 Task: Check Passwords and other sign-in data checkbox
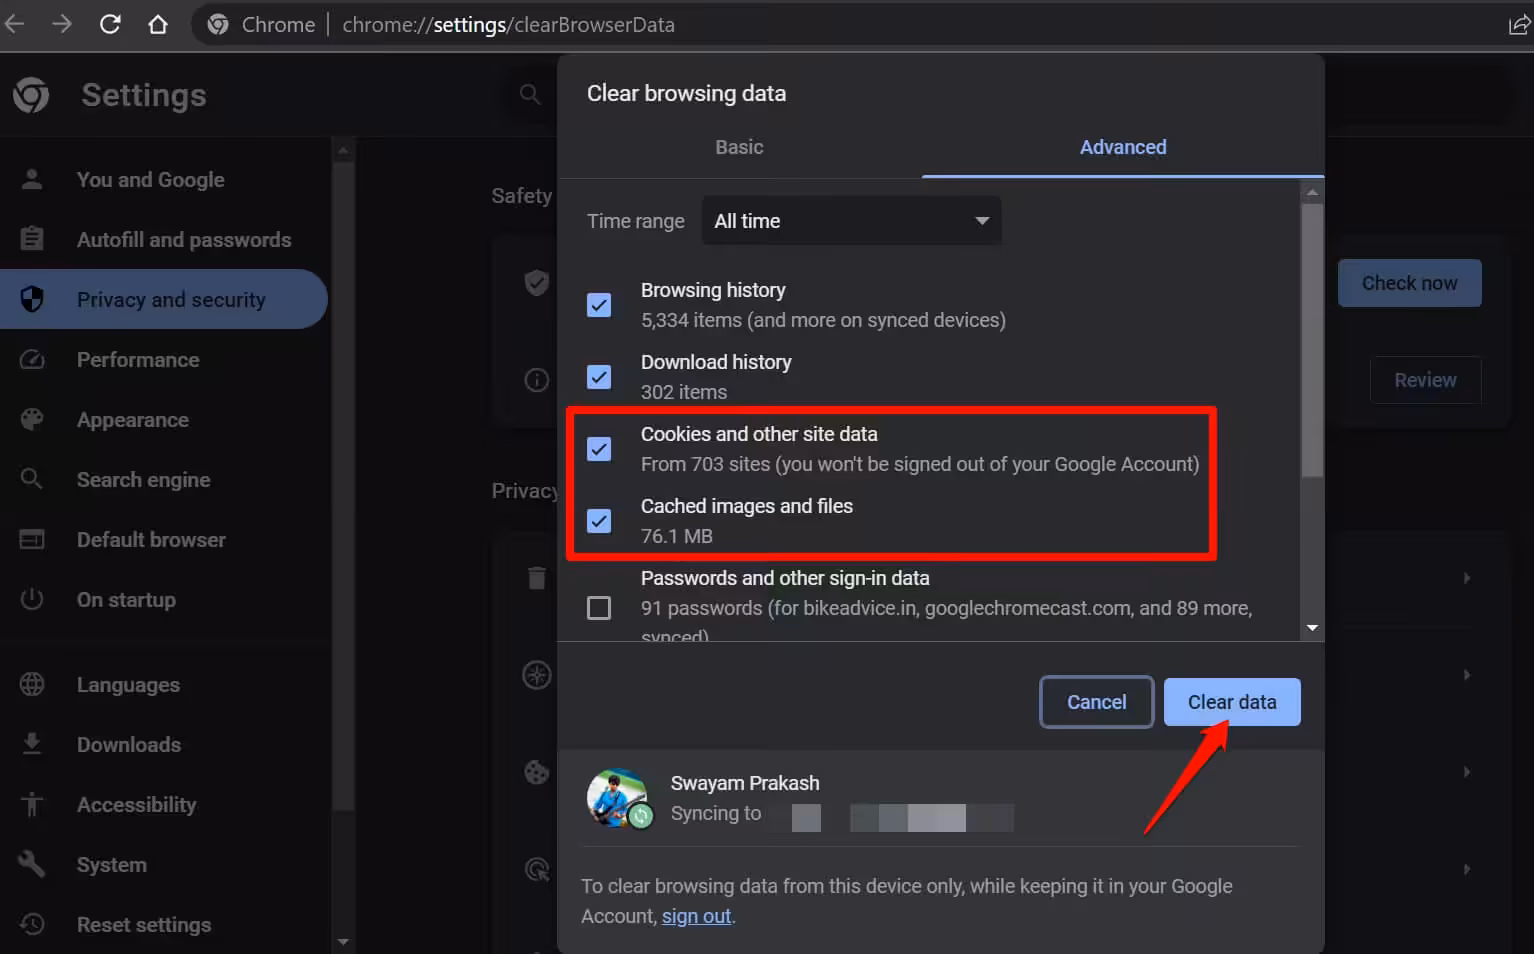(x=599, y=608)
